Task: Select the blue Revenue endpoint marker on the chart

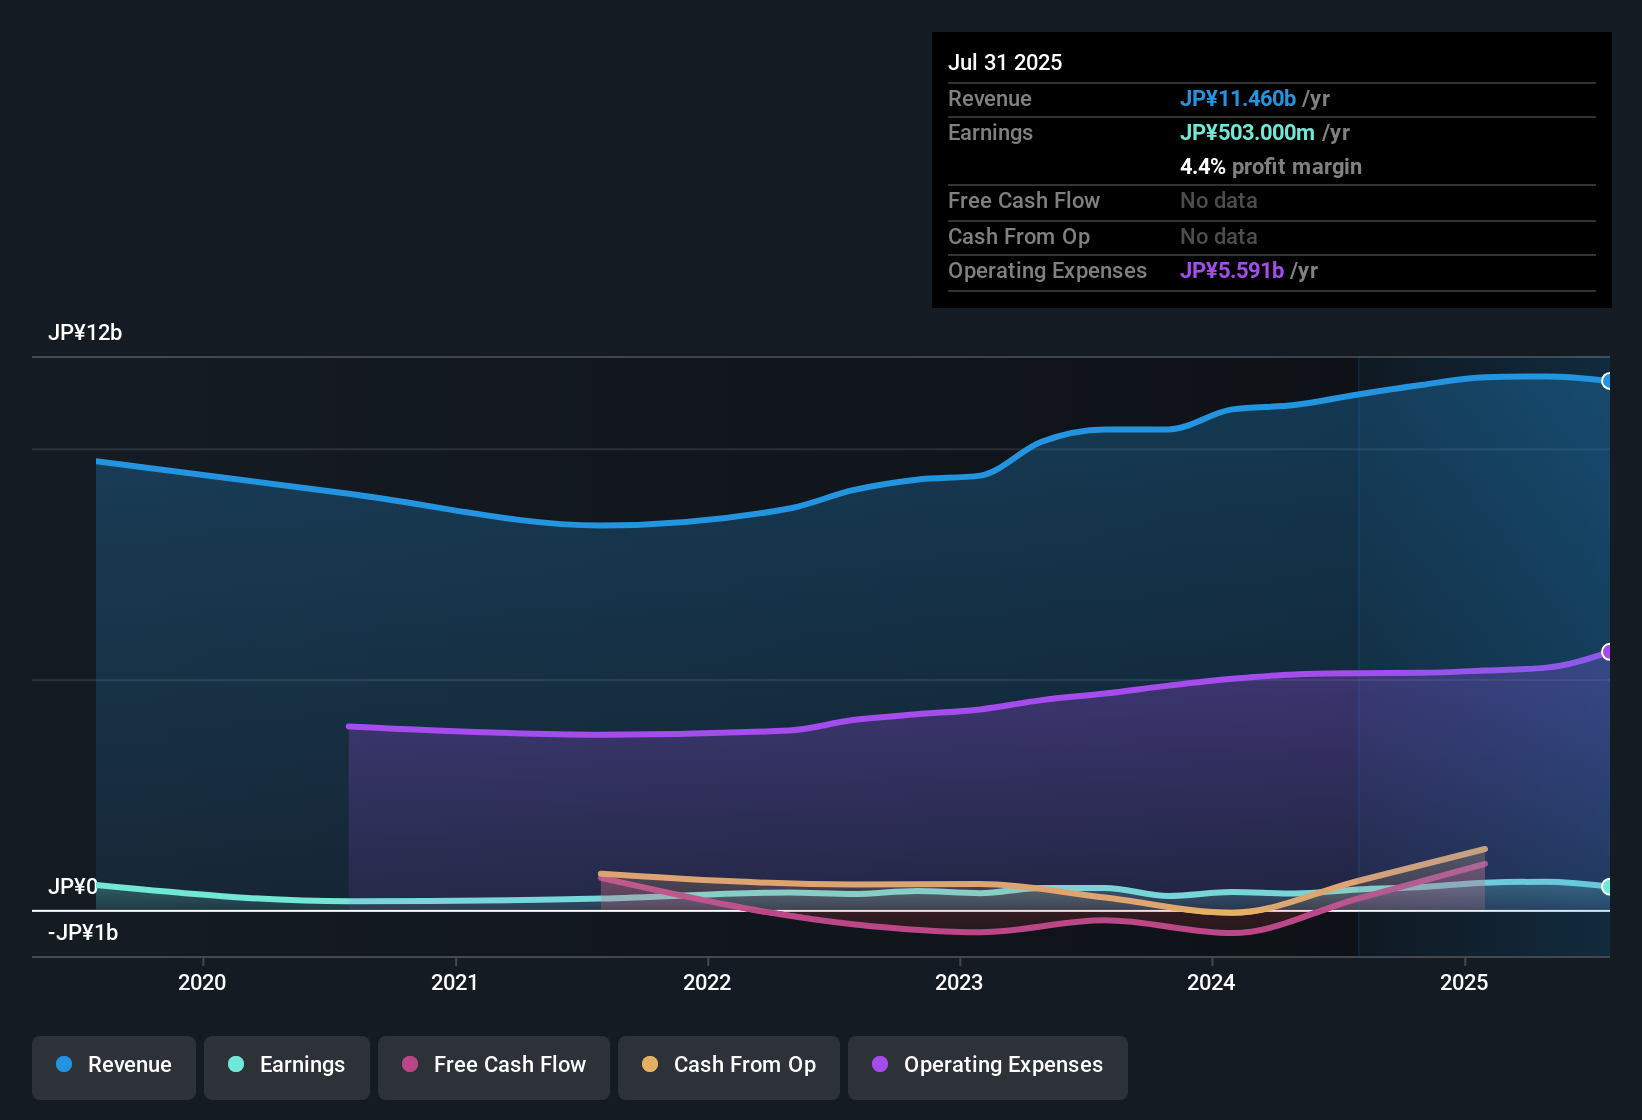Action: tap(1608, 381)
